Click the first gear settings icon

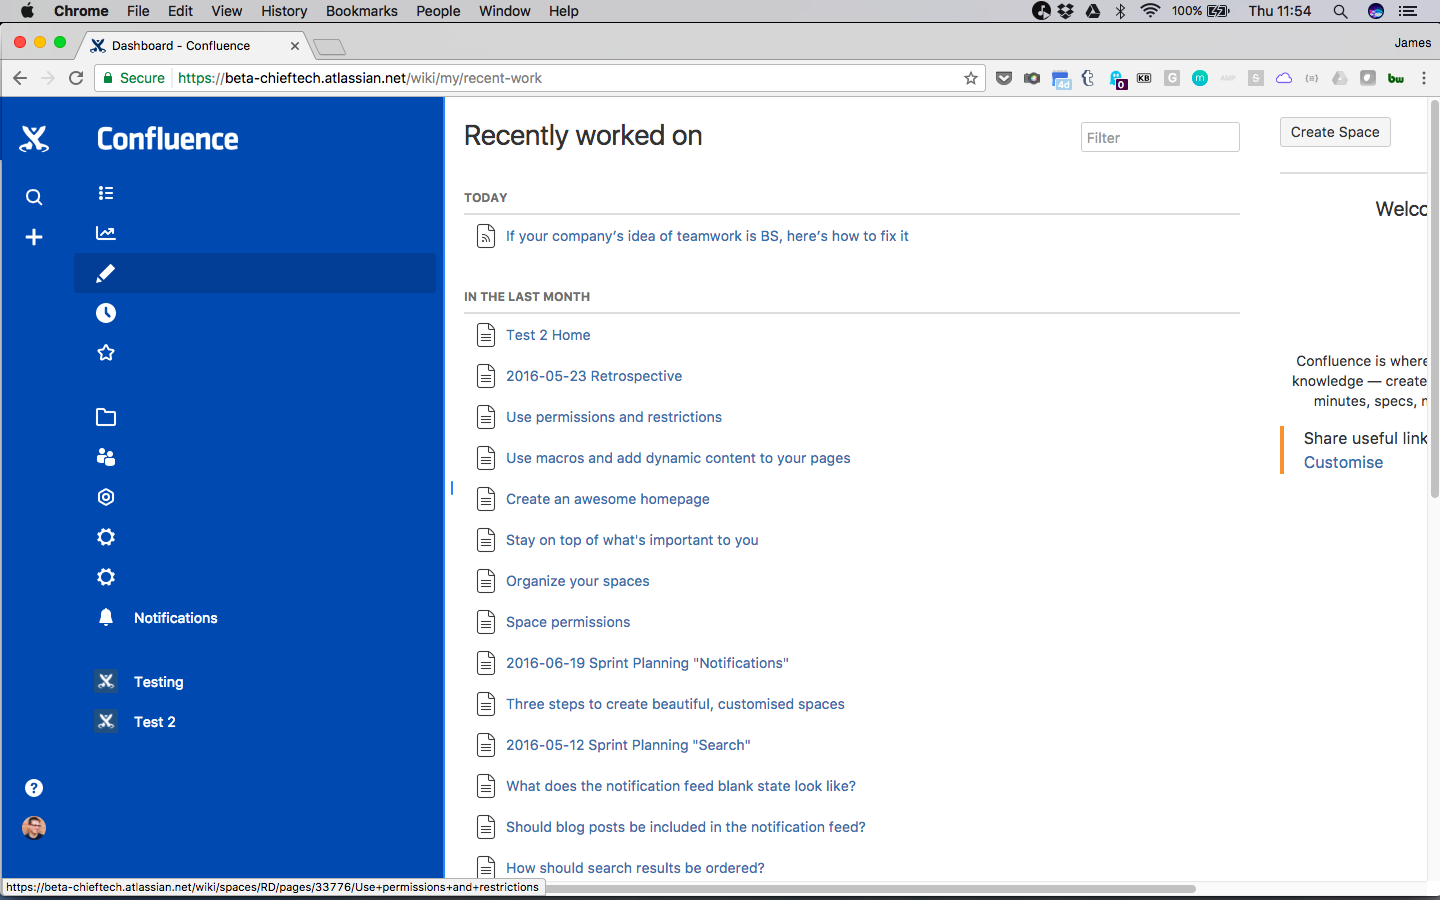point(106,537)
